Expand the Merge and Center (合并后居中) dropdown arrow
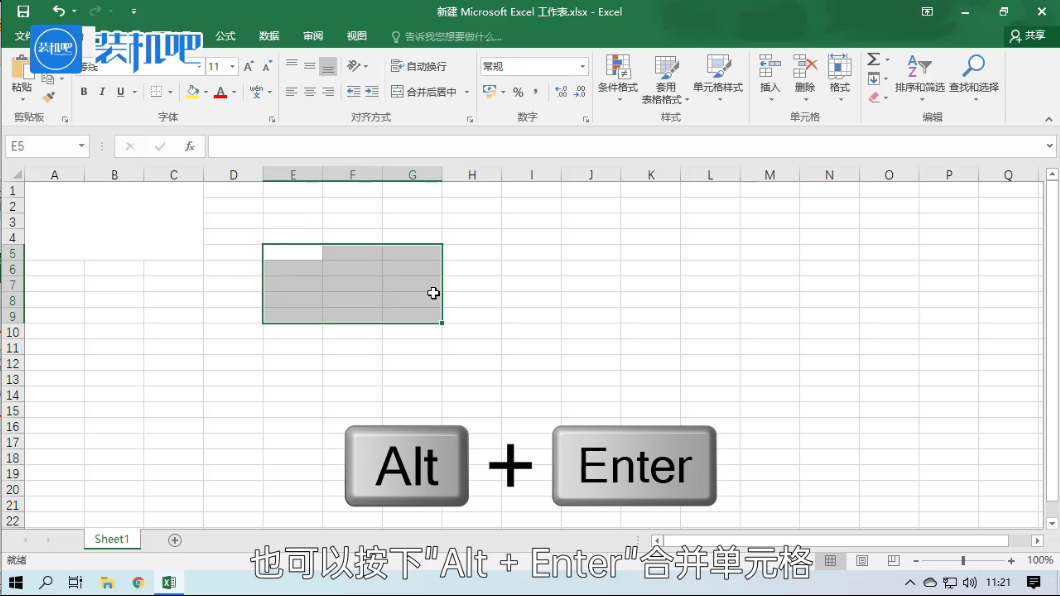The image size is (1060, 596). click(466, 92)
